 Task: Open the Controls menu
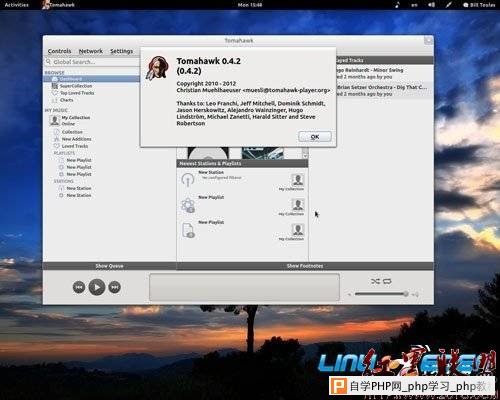(59, 51)
